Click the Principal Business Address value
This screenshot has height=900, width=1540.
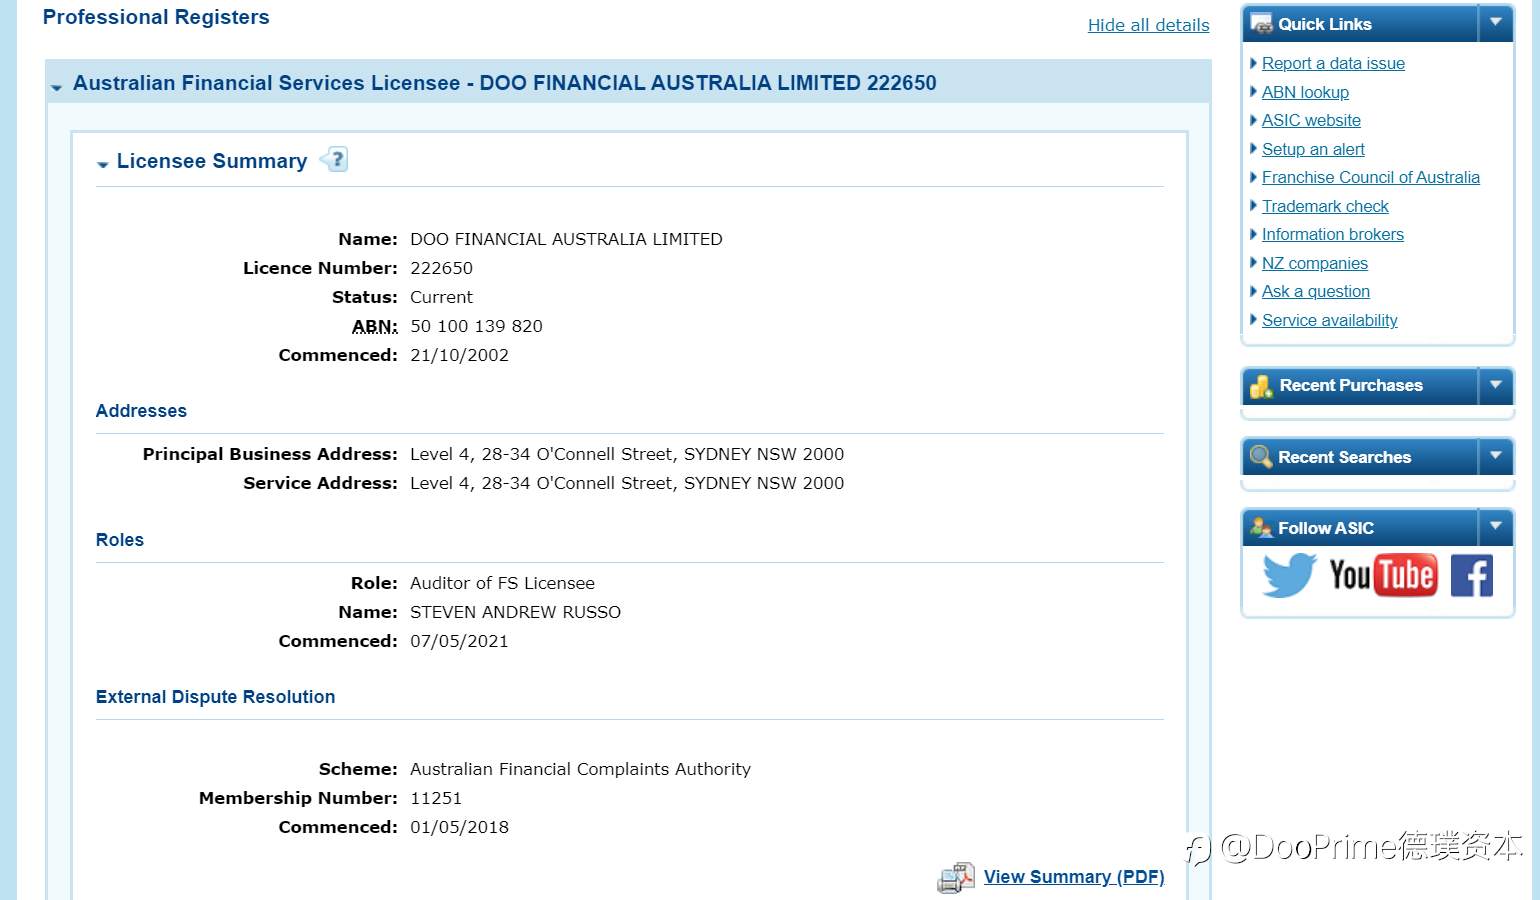click(x=627, y=454)
